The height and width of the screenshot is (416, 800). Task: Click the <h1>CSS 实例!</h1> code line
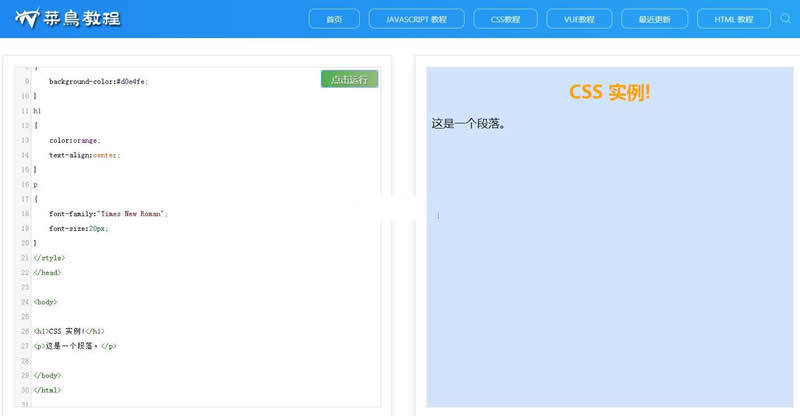click(x=69, y=331)
